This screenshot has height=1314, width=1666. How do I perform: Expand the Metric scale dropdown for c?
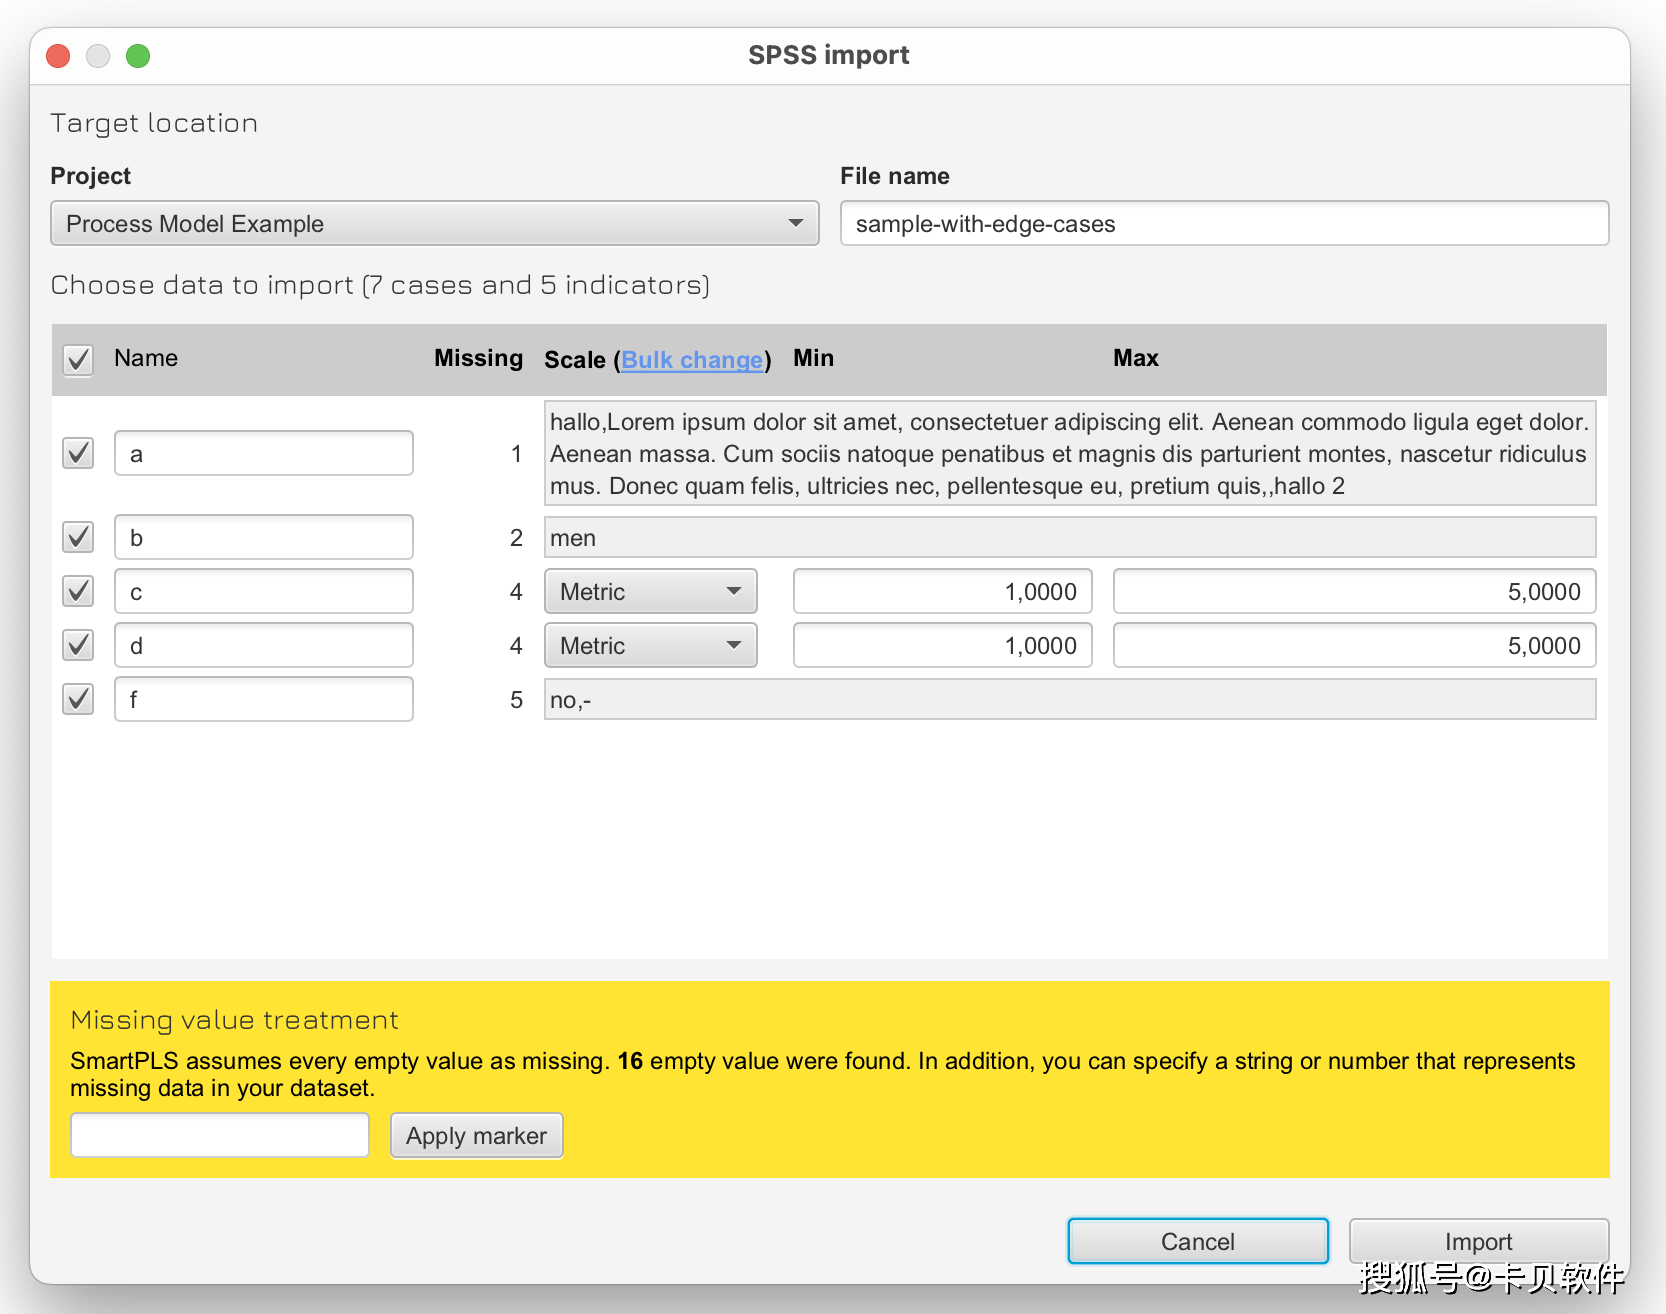650,591
